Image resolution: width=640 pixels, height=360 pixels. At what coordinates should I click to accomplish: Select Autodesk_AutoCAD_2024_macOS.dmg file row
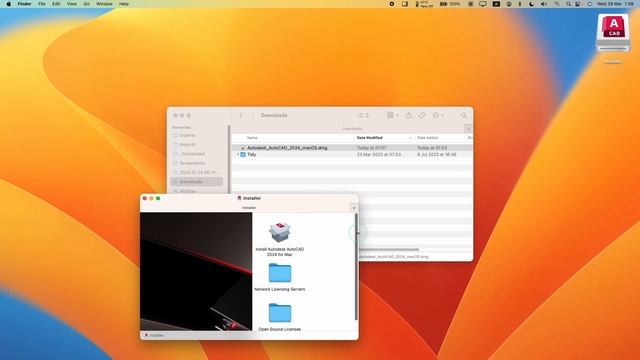coord(352,148)
